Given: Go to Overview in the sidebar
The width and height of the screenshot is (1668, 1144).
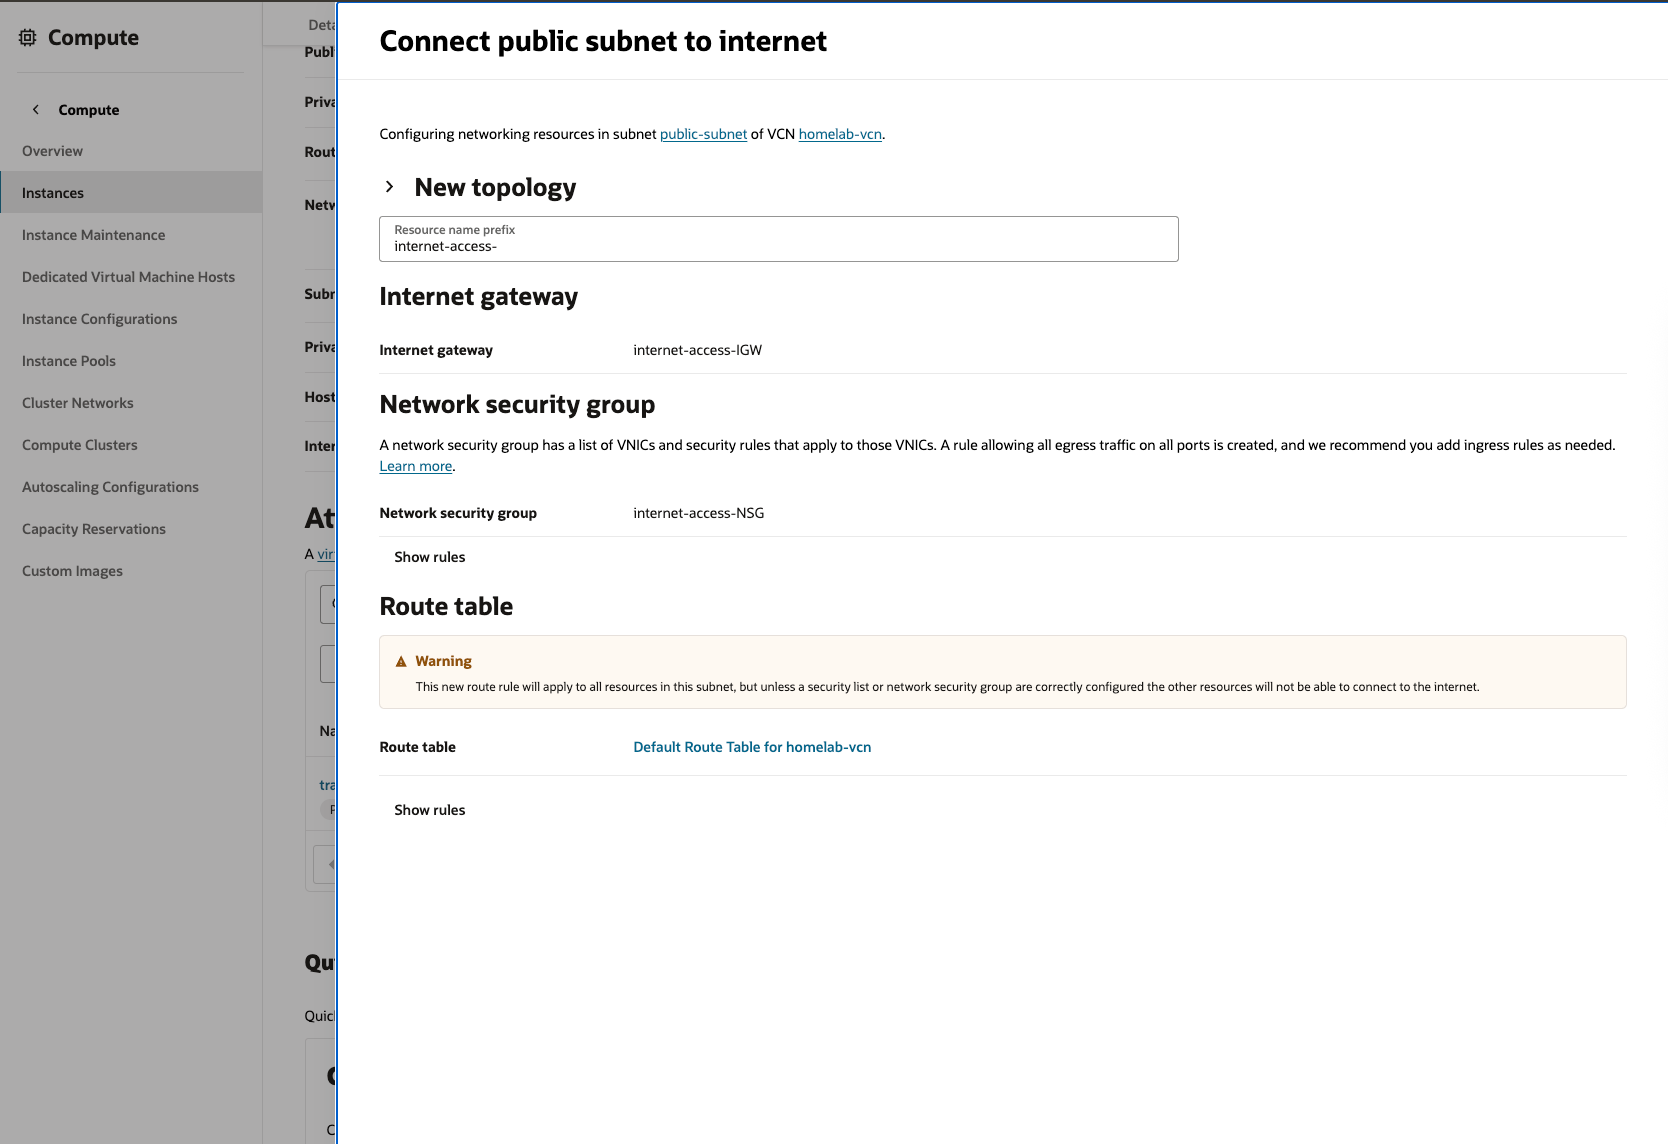Looking at the screenshot, I should 52,151.
